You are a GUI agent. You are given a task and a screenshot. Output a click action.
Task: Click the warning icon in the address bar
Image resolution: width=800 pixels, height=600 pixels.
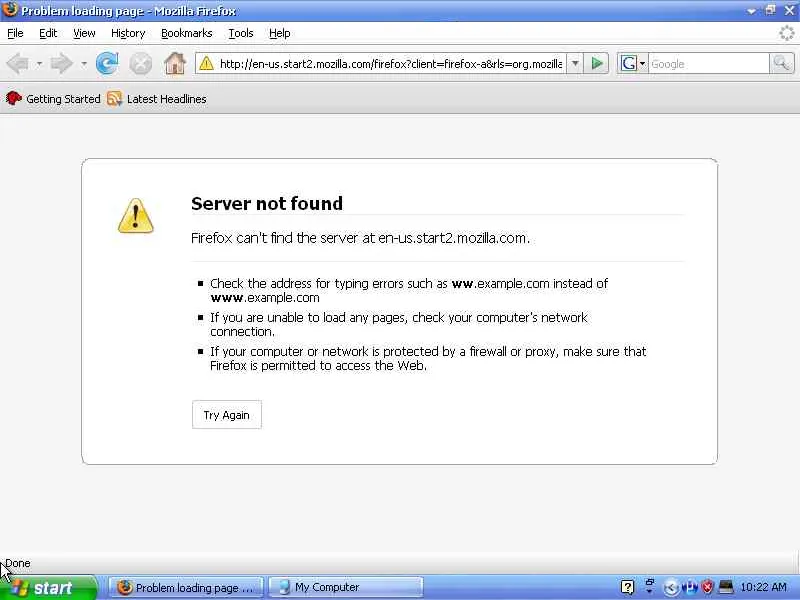click(206, 64)
